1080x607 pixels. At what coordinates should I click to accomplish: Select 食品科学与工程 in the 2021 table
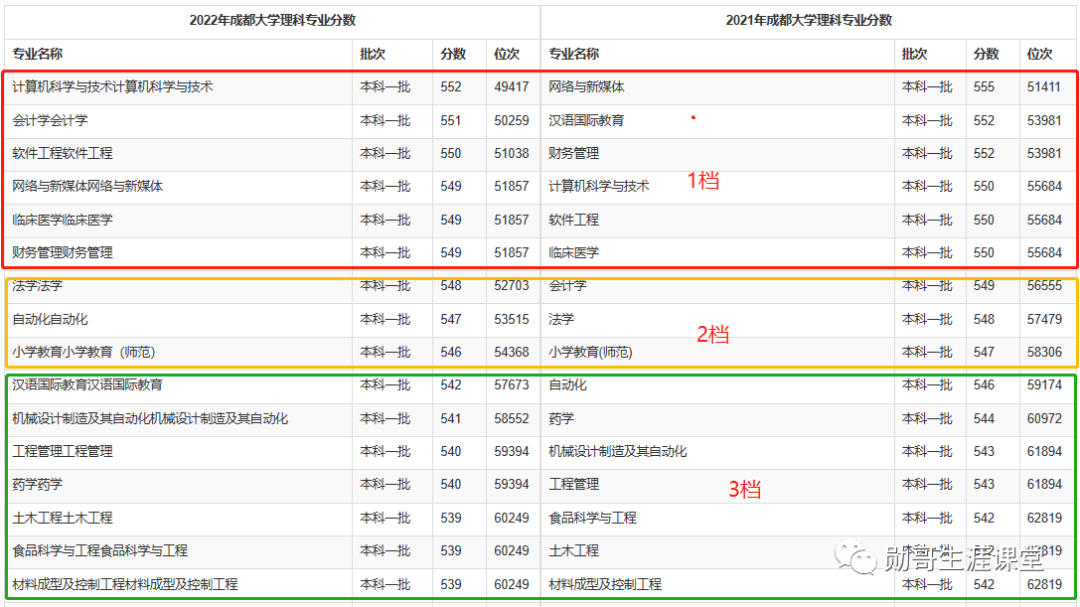point(592,517)
